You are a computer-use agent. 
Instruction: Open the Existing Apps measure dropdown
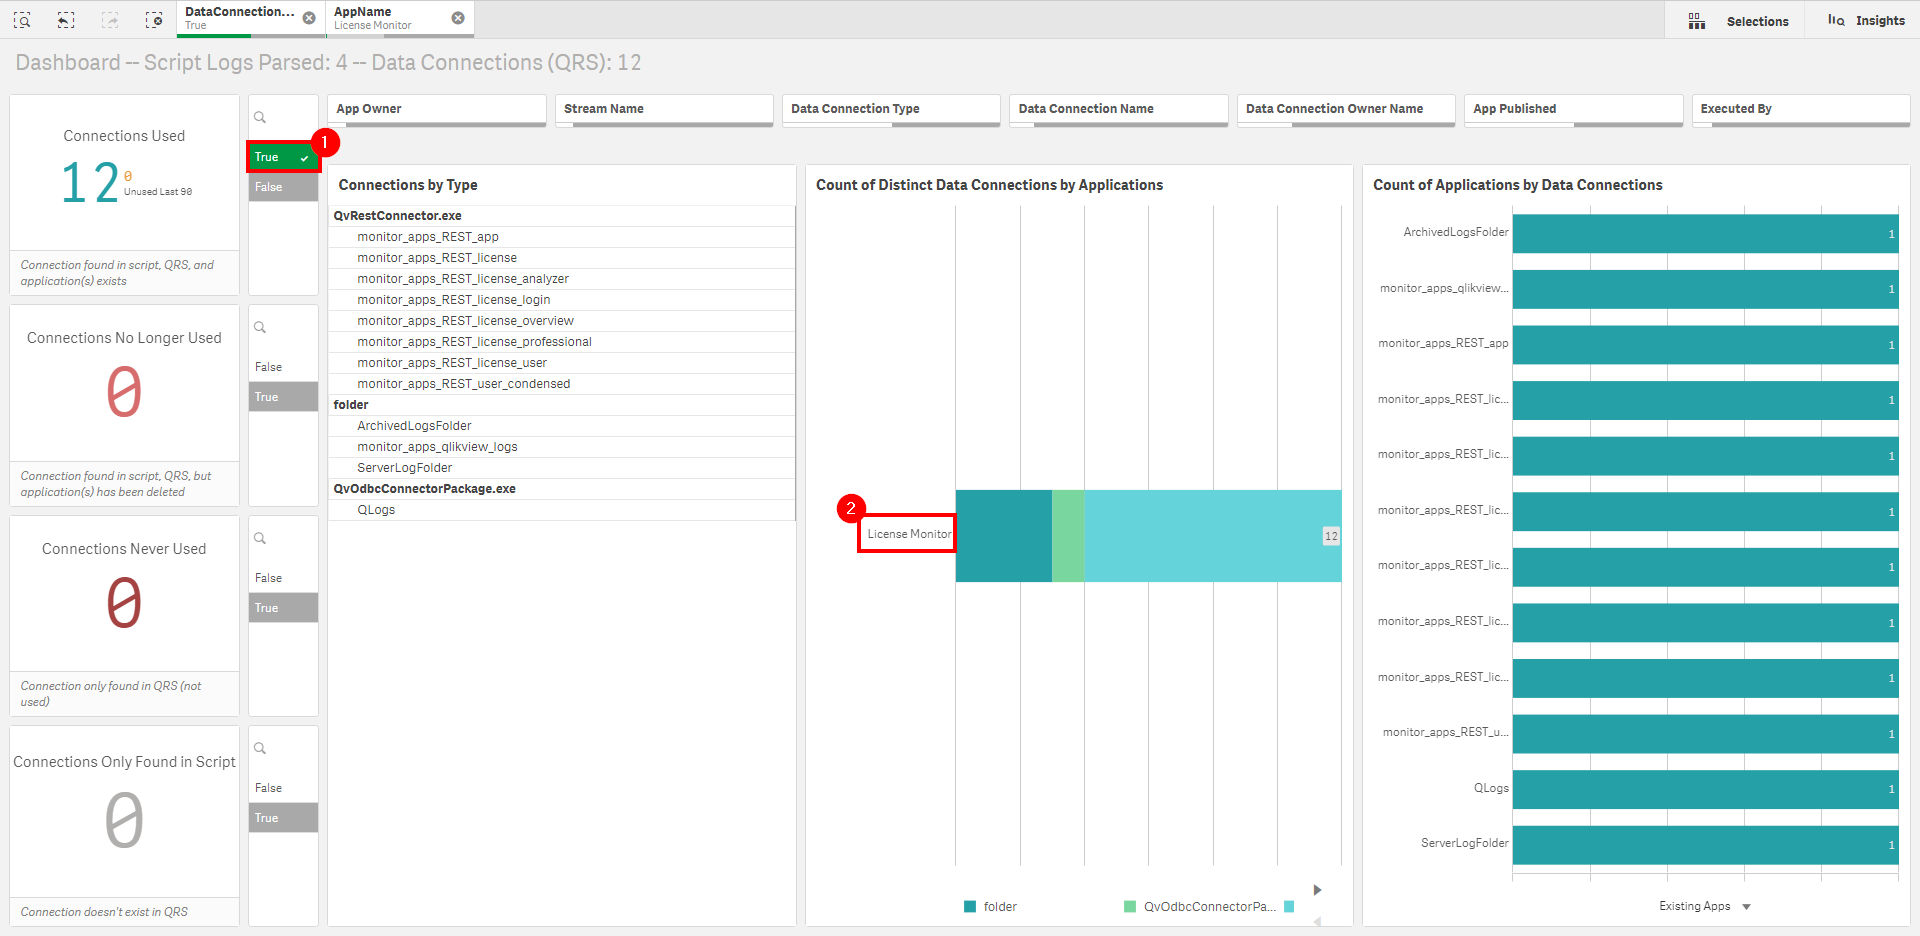tap(1746, 907)
